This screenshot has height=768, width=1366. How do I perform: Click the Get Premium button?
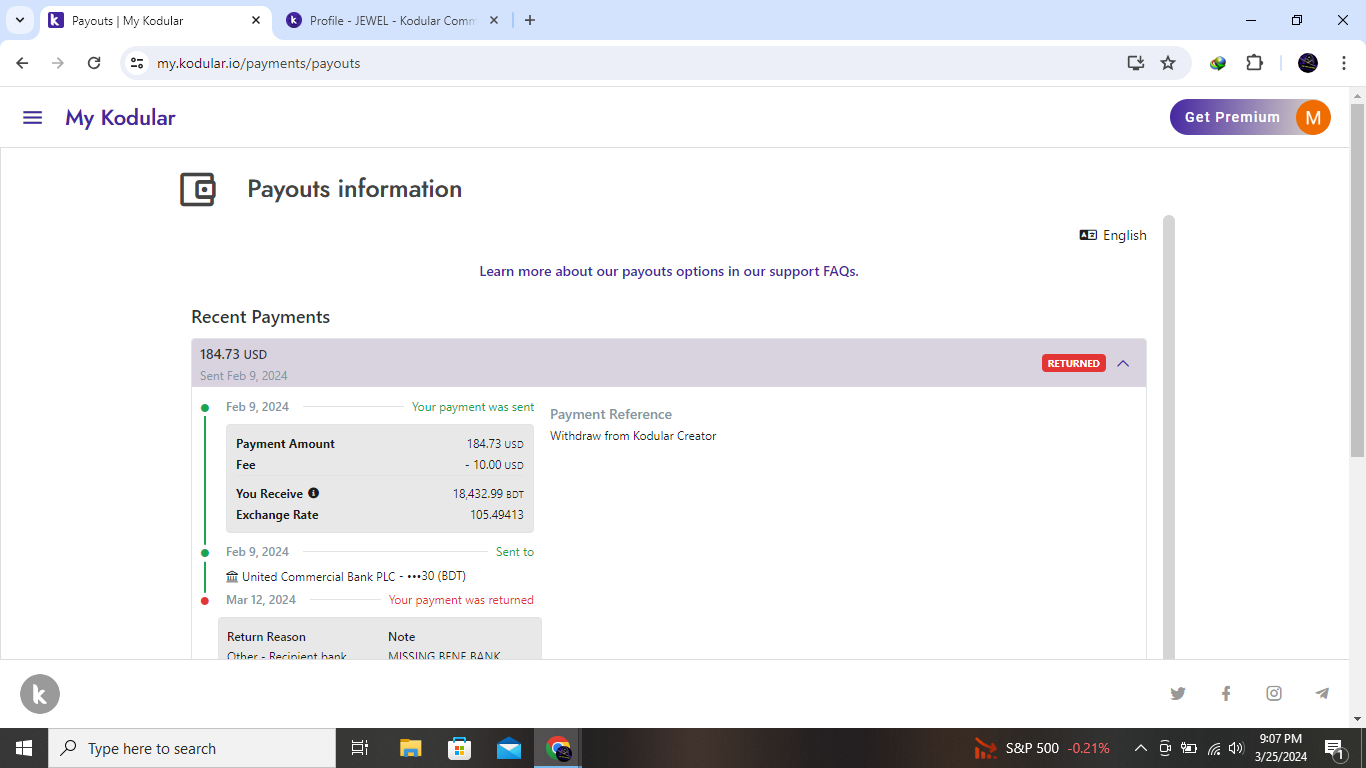(x=1232, y=117)
